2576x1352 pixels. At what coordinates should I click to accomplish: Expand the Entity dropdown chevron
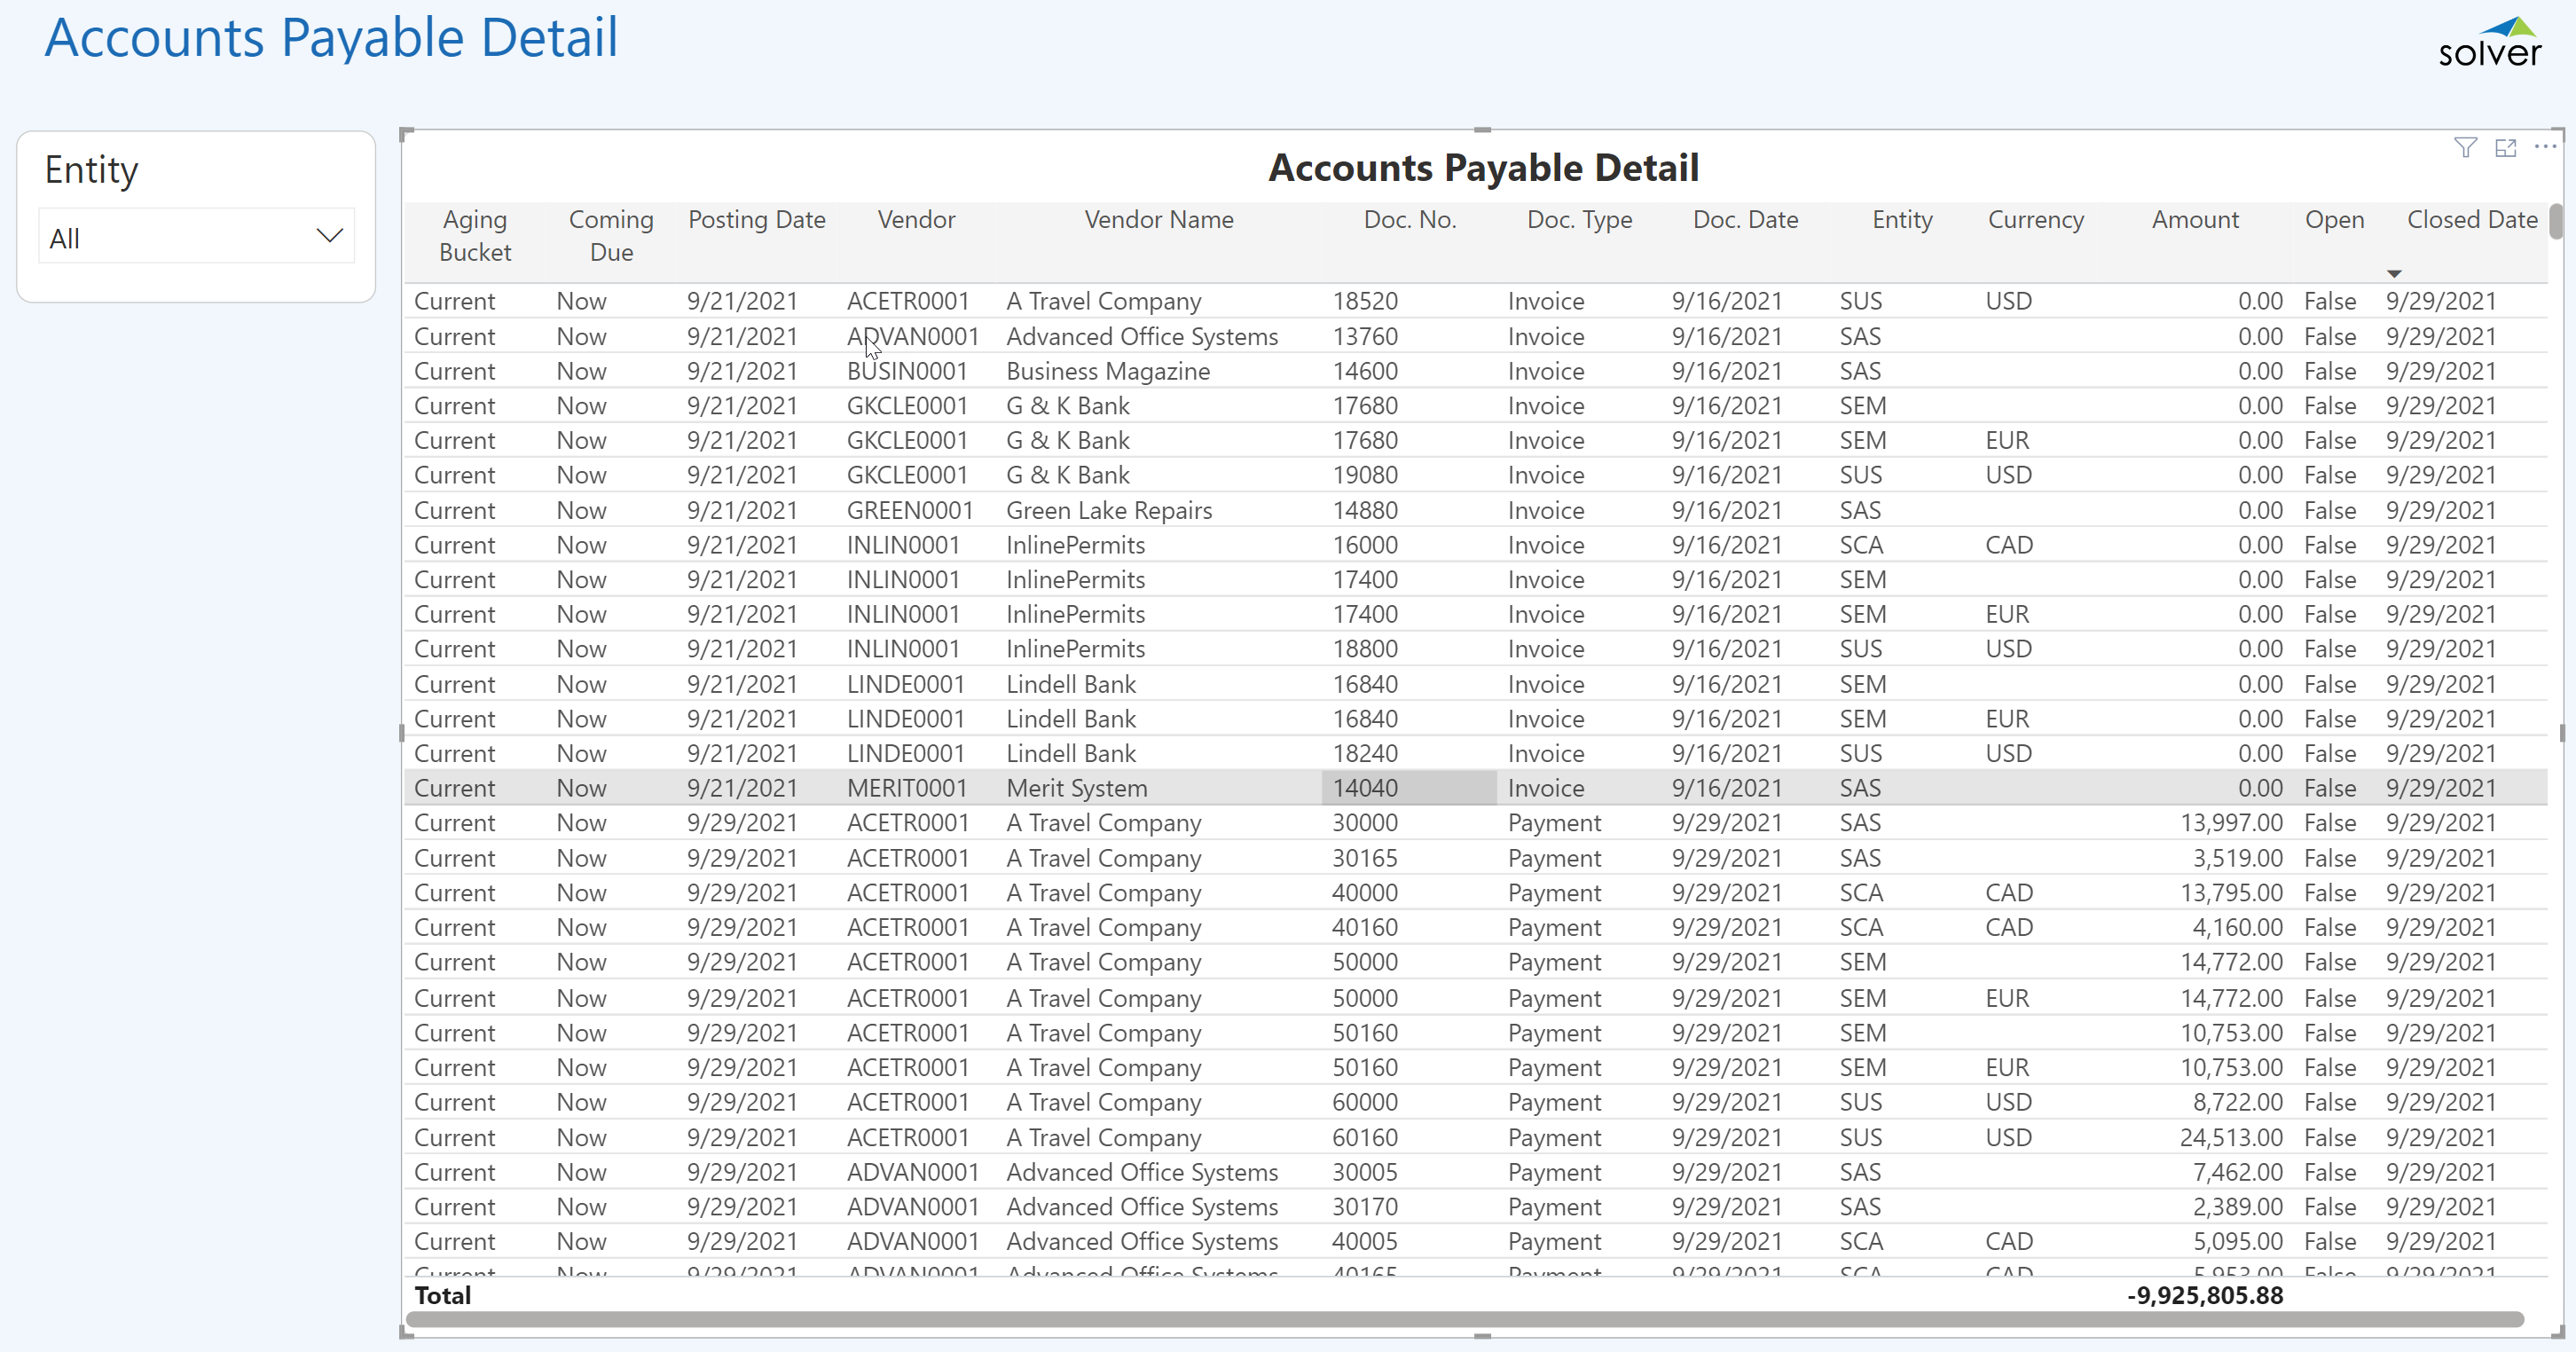(329, 236)
